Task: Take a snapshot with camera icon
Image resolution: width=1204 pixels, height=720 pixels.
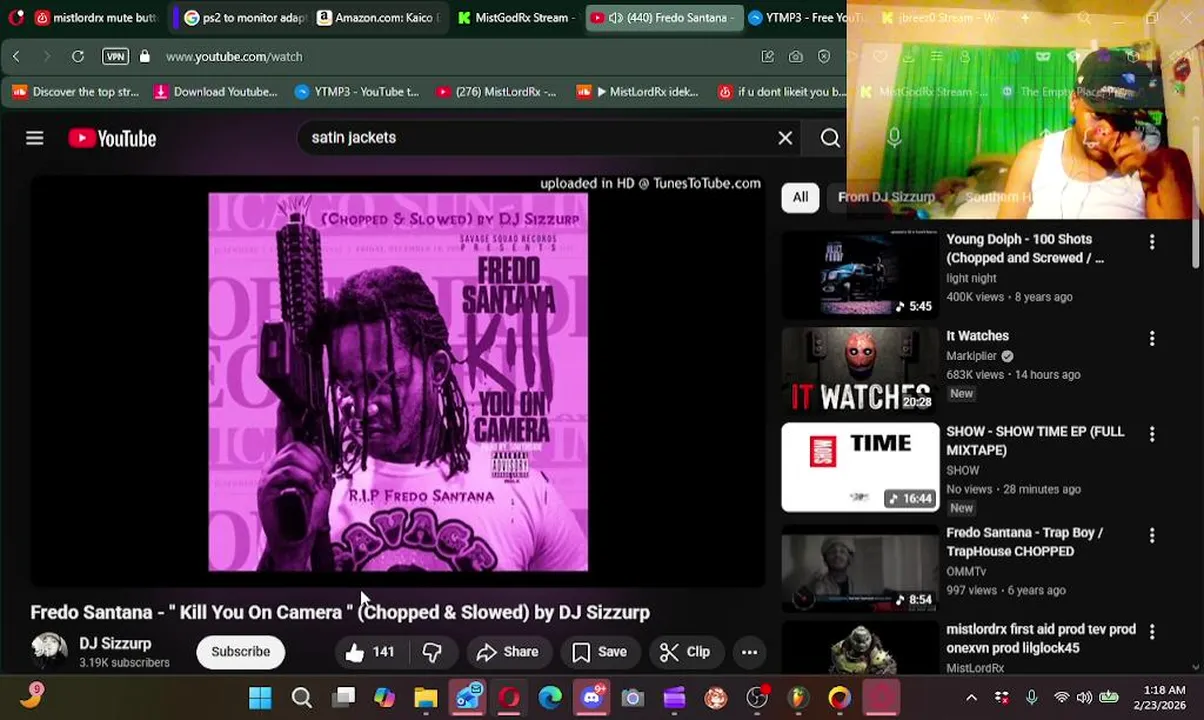Action: pyautogui.click(x=796, y=57)
